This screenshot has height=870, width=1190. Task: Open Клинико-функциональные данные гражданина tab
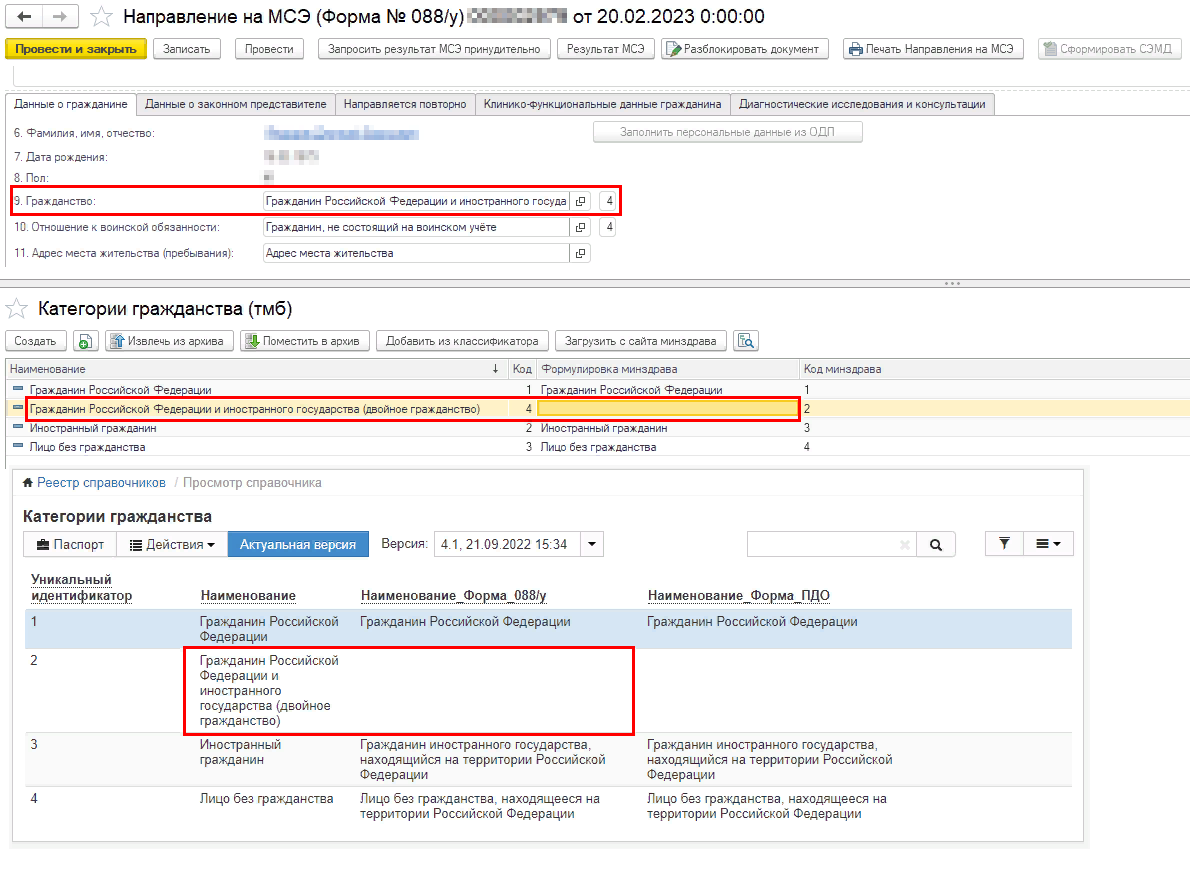coord(602,104)
